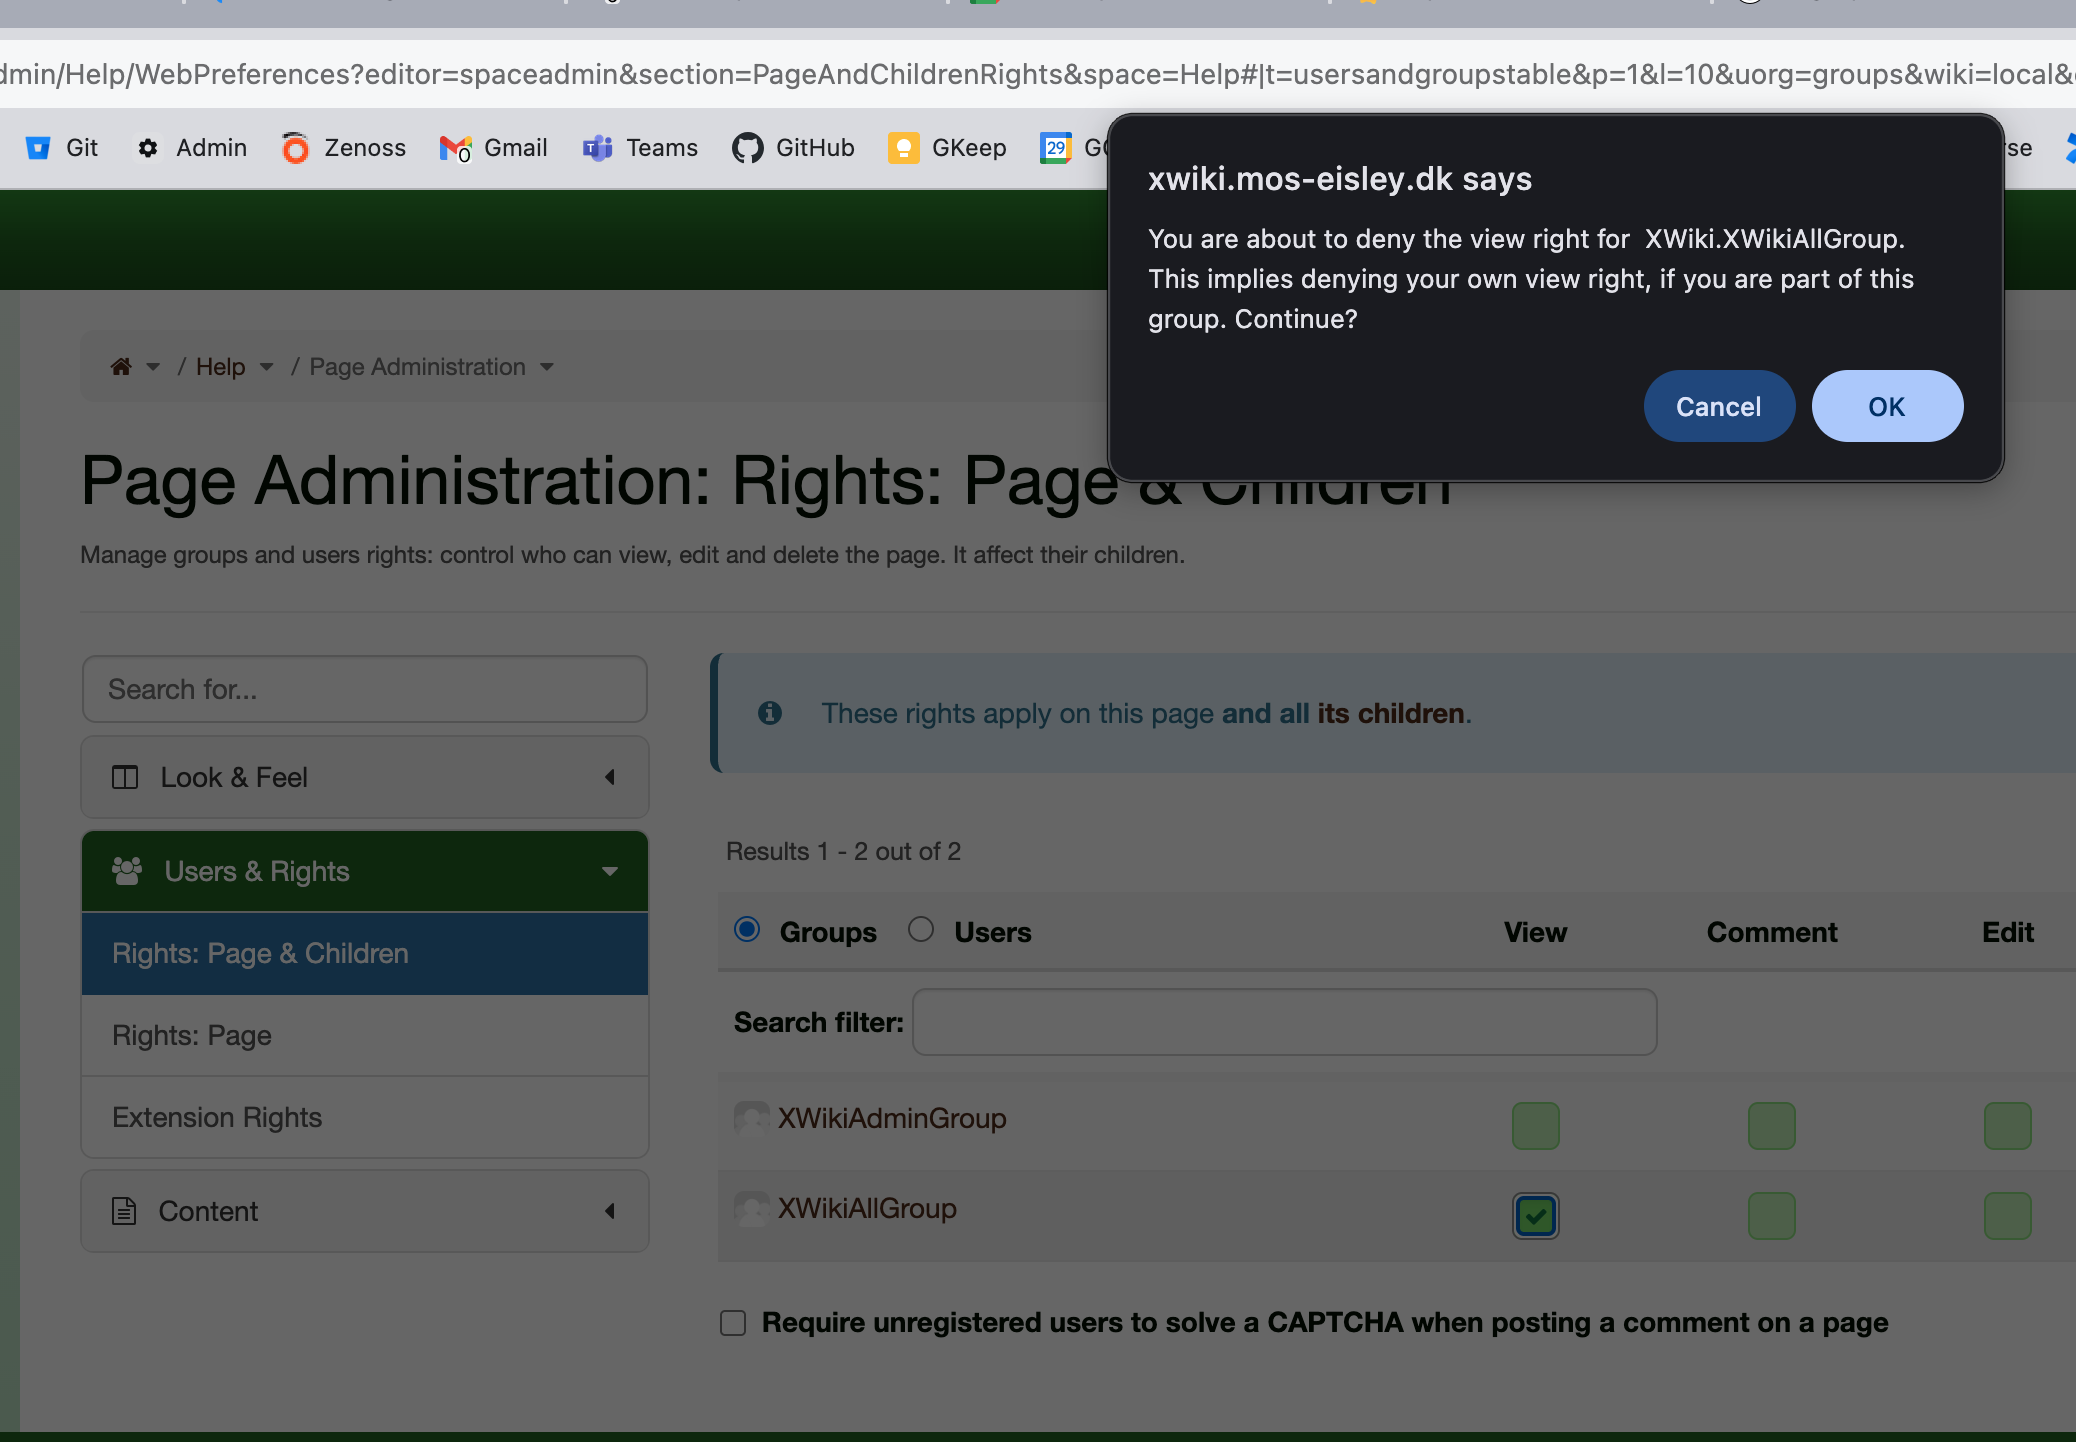Screen dimensions: 2076x1442
Task: Open the Zenoss bookmark
Action: tap(344, 148)
